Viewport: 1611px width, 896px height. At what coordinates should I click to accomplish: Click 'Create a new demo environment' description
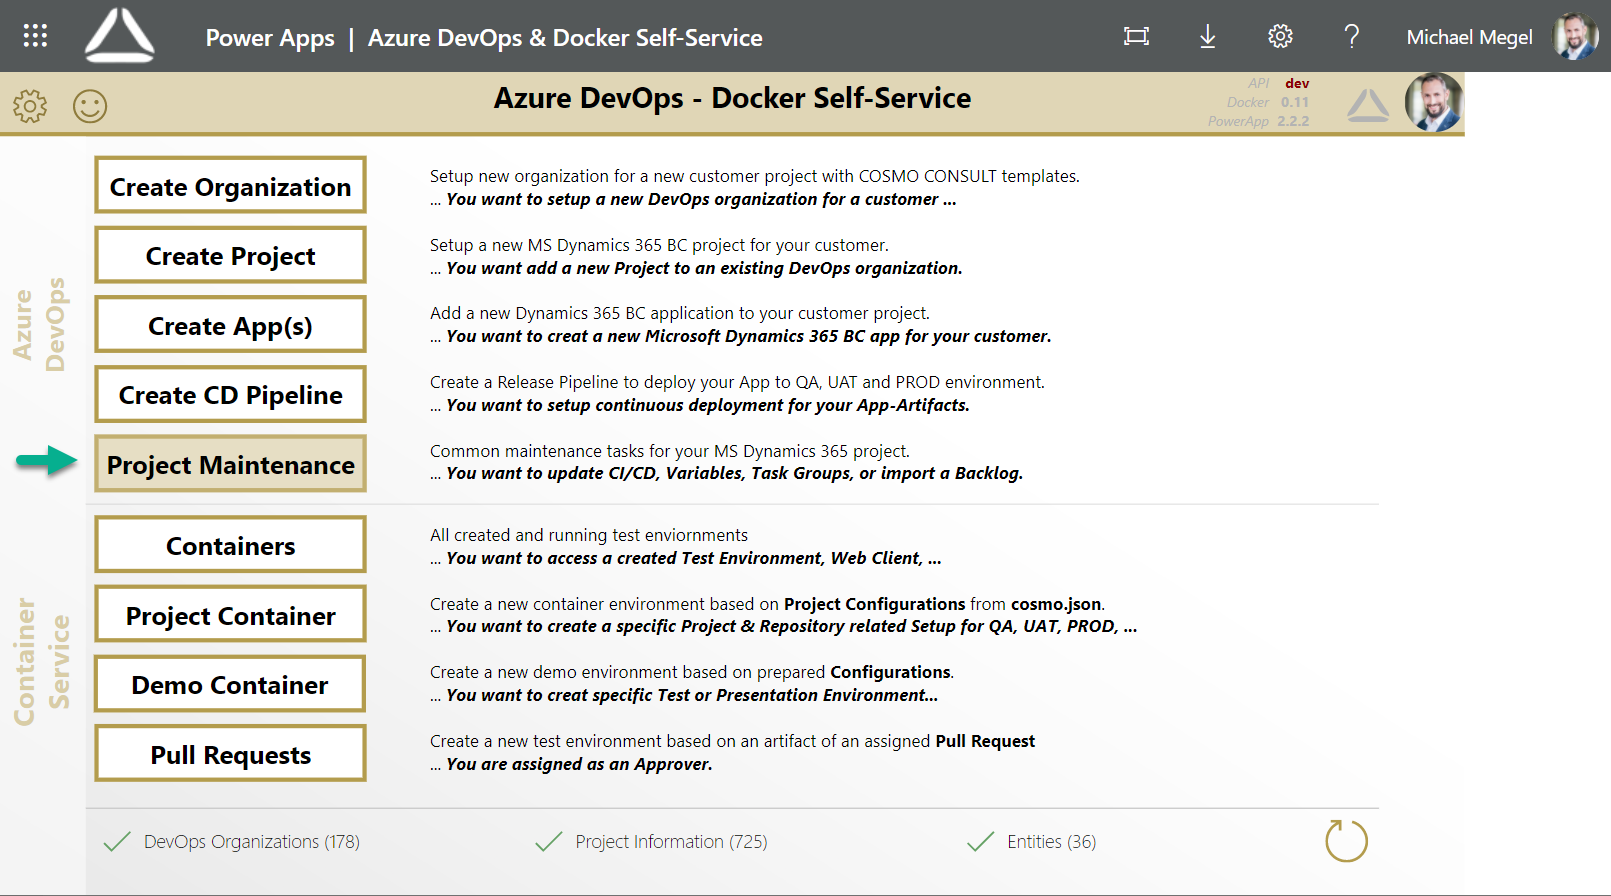click(692, 672)
